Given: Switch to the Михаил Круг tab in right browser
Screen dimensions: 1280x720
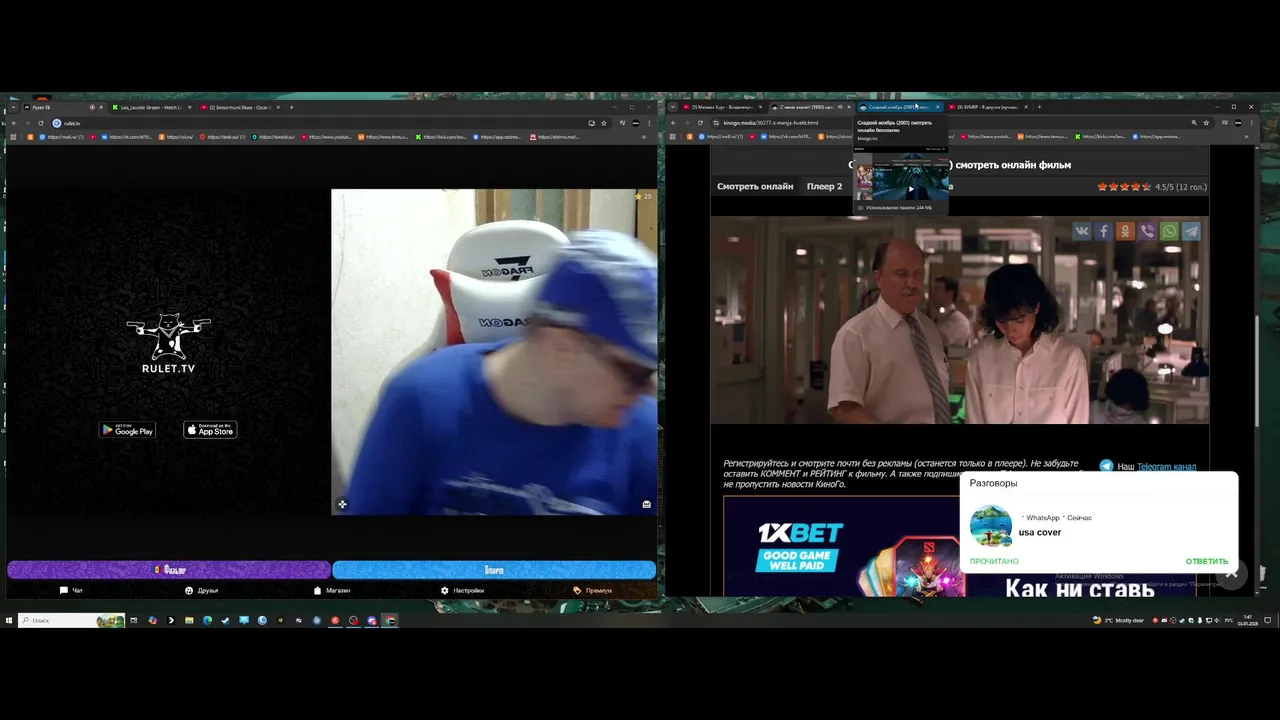Looking at the screenshot, I should click(x=722, y=107).
